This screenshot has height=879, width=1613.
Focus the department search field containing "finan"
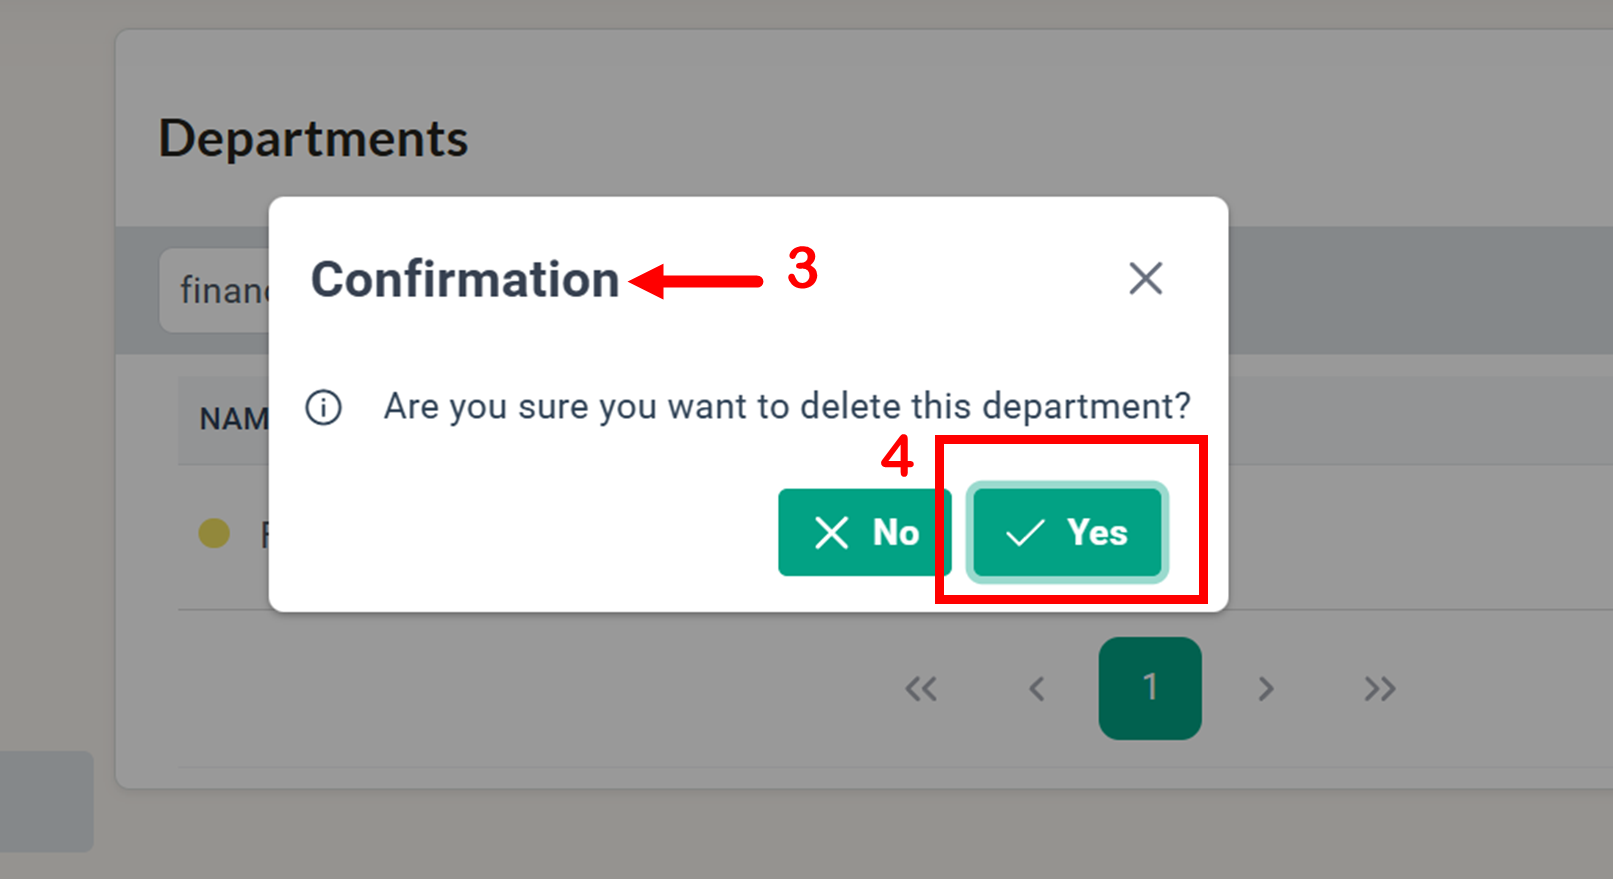click(x=222, y=291)
